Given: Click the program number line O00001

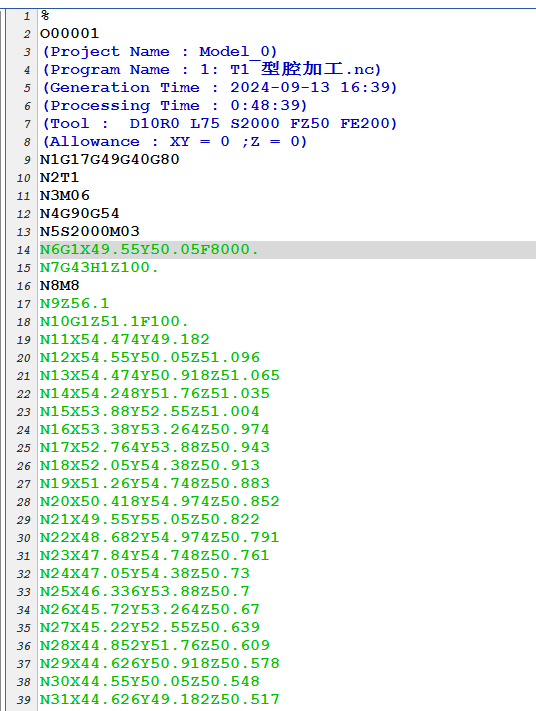Looking at the screenshot, I should 69,34.
